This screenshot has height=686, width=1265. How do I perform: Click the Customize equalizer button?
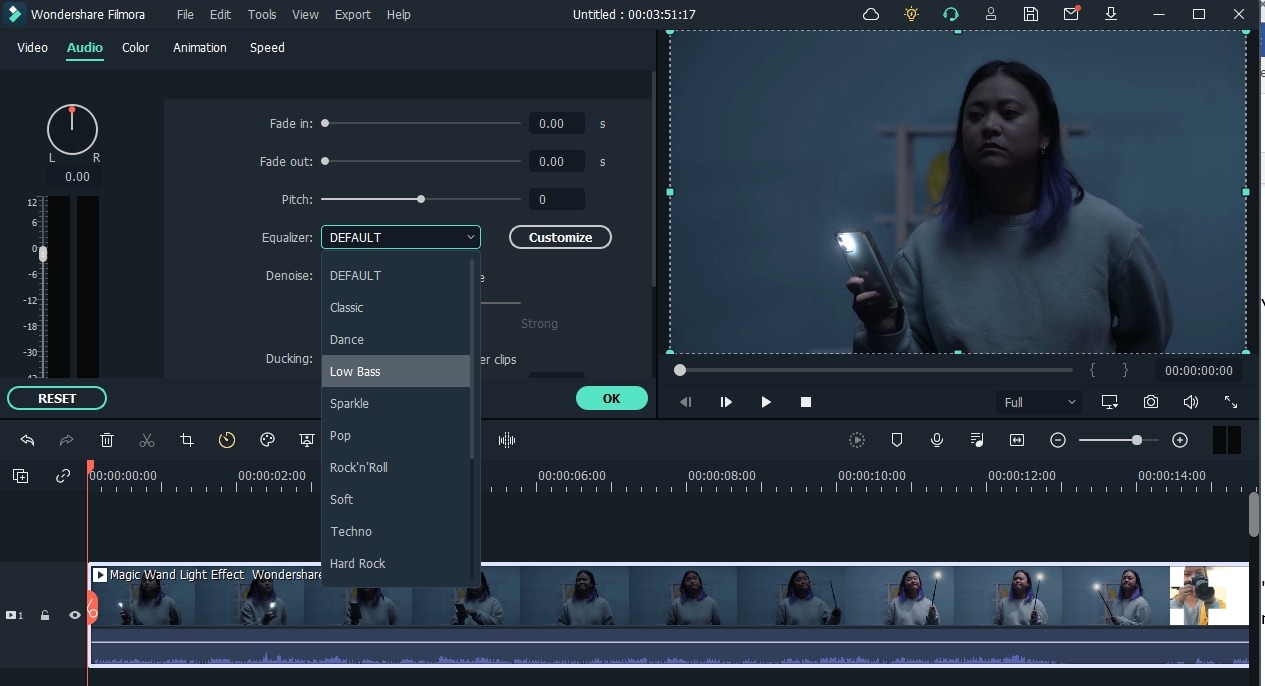[560, 237]
